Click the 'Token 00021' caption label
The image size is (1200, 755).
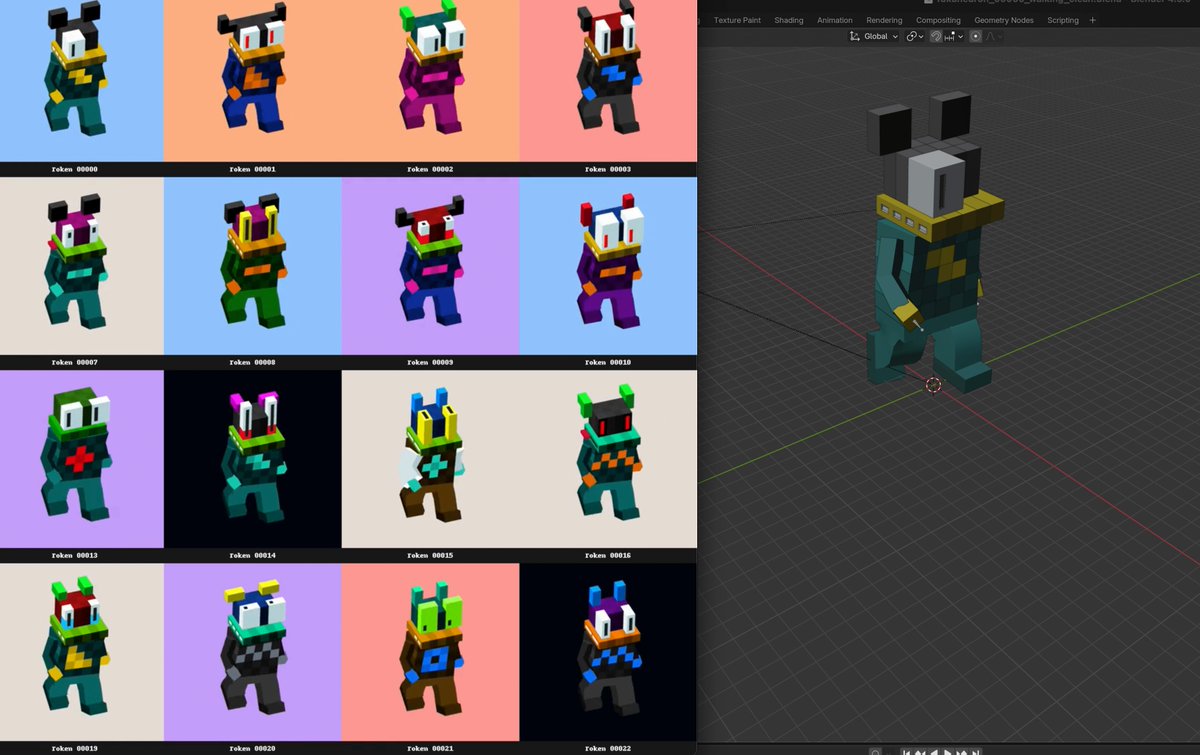pyautogui.click(x=430, y=748)
